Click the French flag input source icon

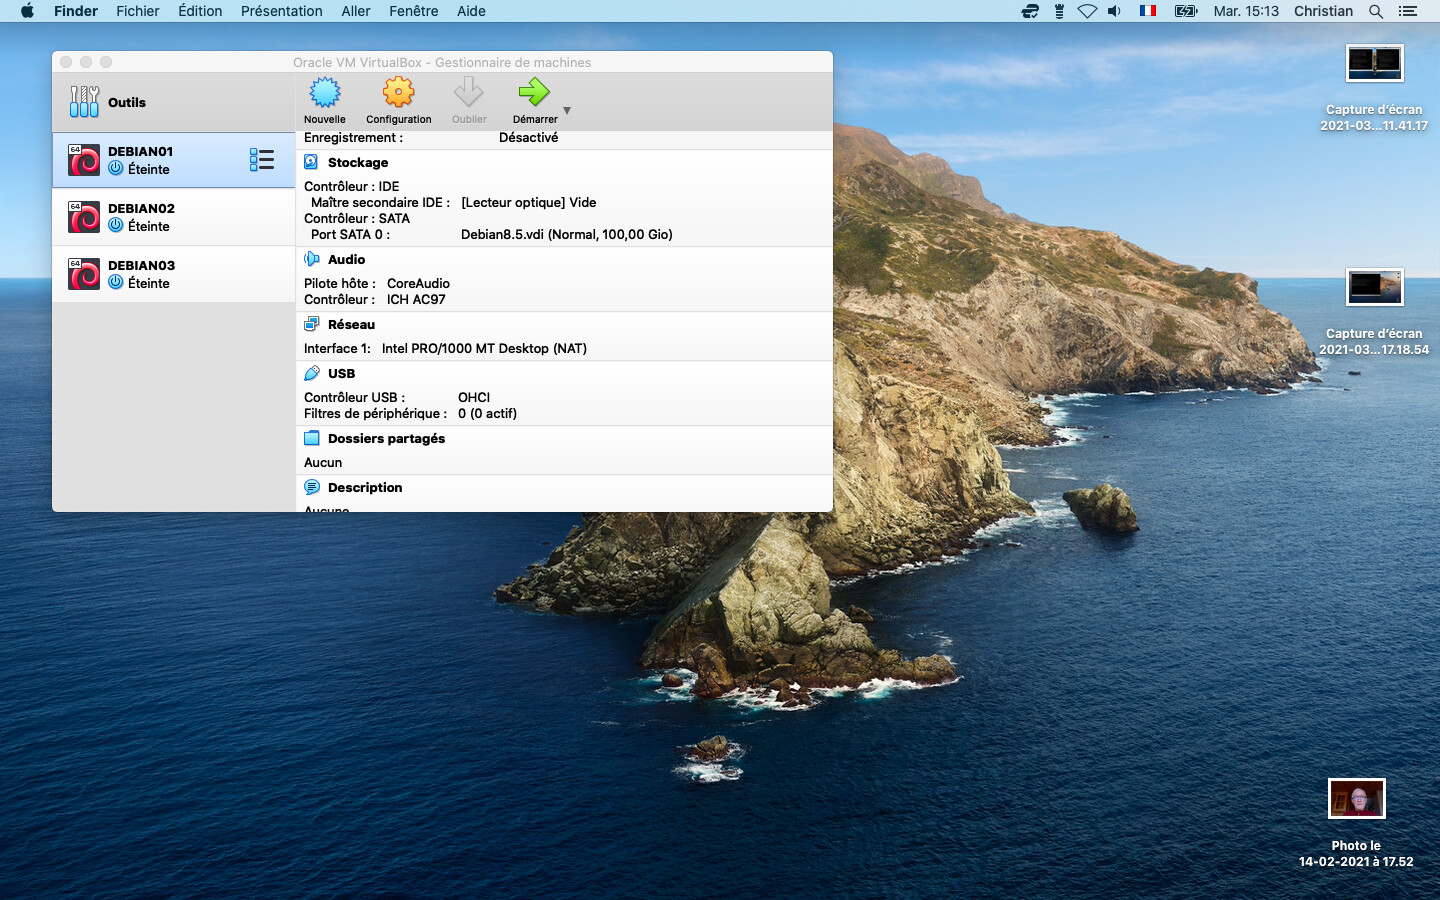click(1148, 11)
